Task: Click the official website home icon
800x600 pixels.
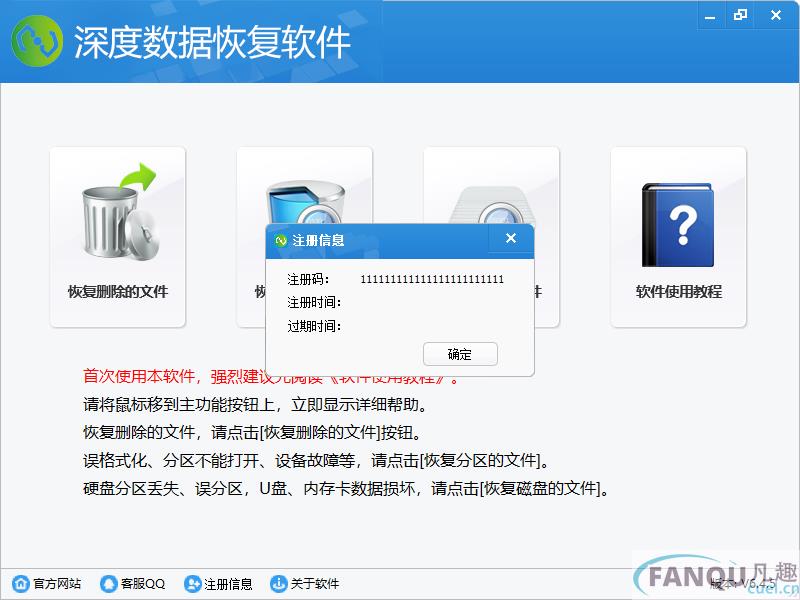Action: [21, 583]
